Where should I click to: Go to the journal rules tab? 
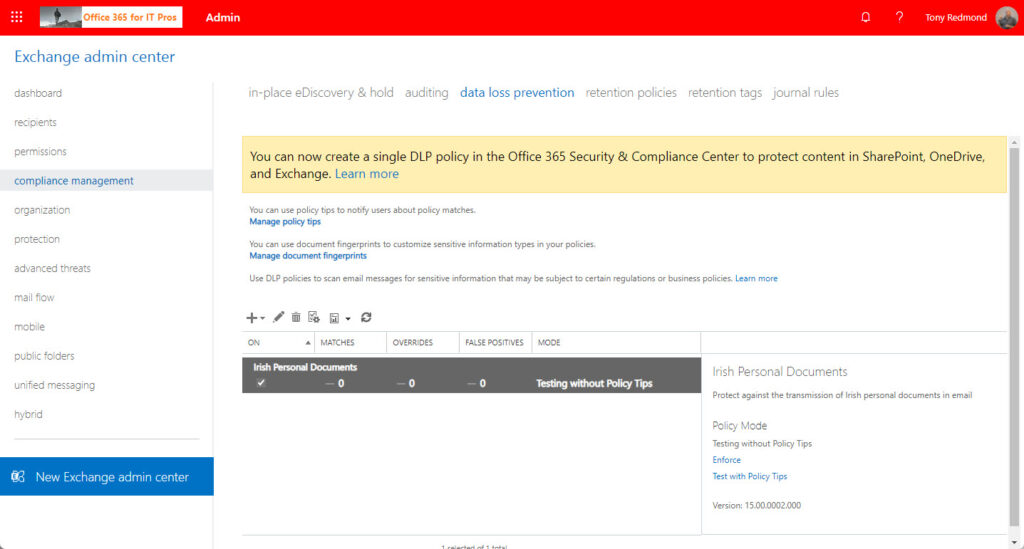coord(806,93)
